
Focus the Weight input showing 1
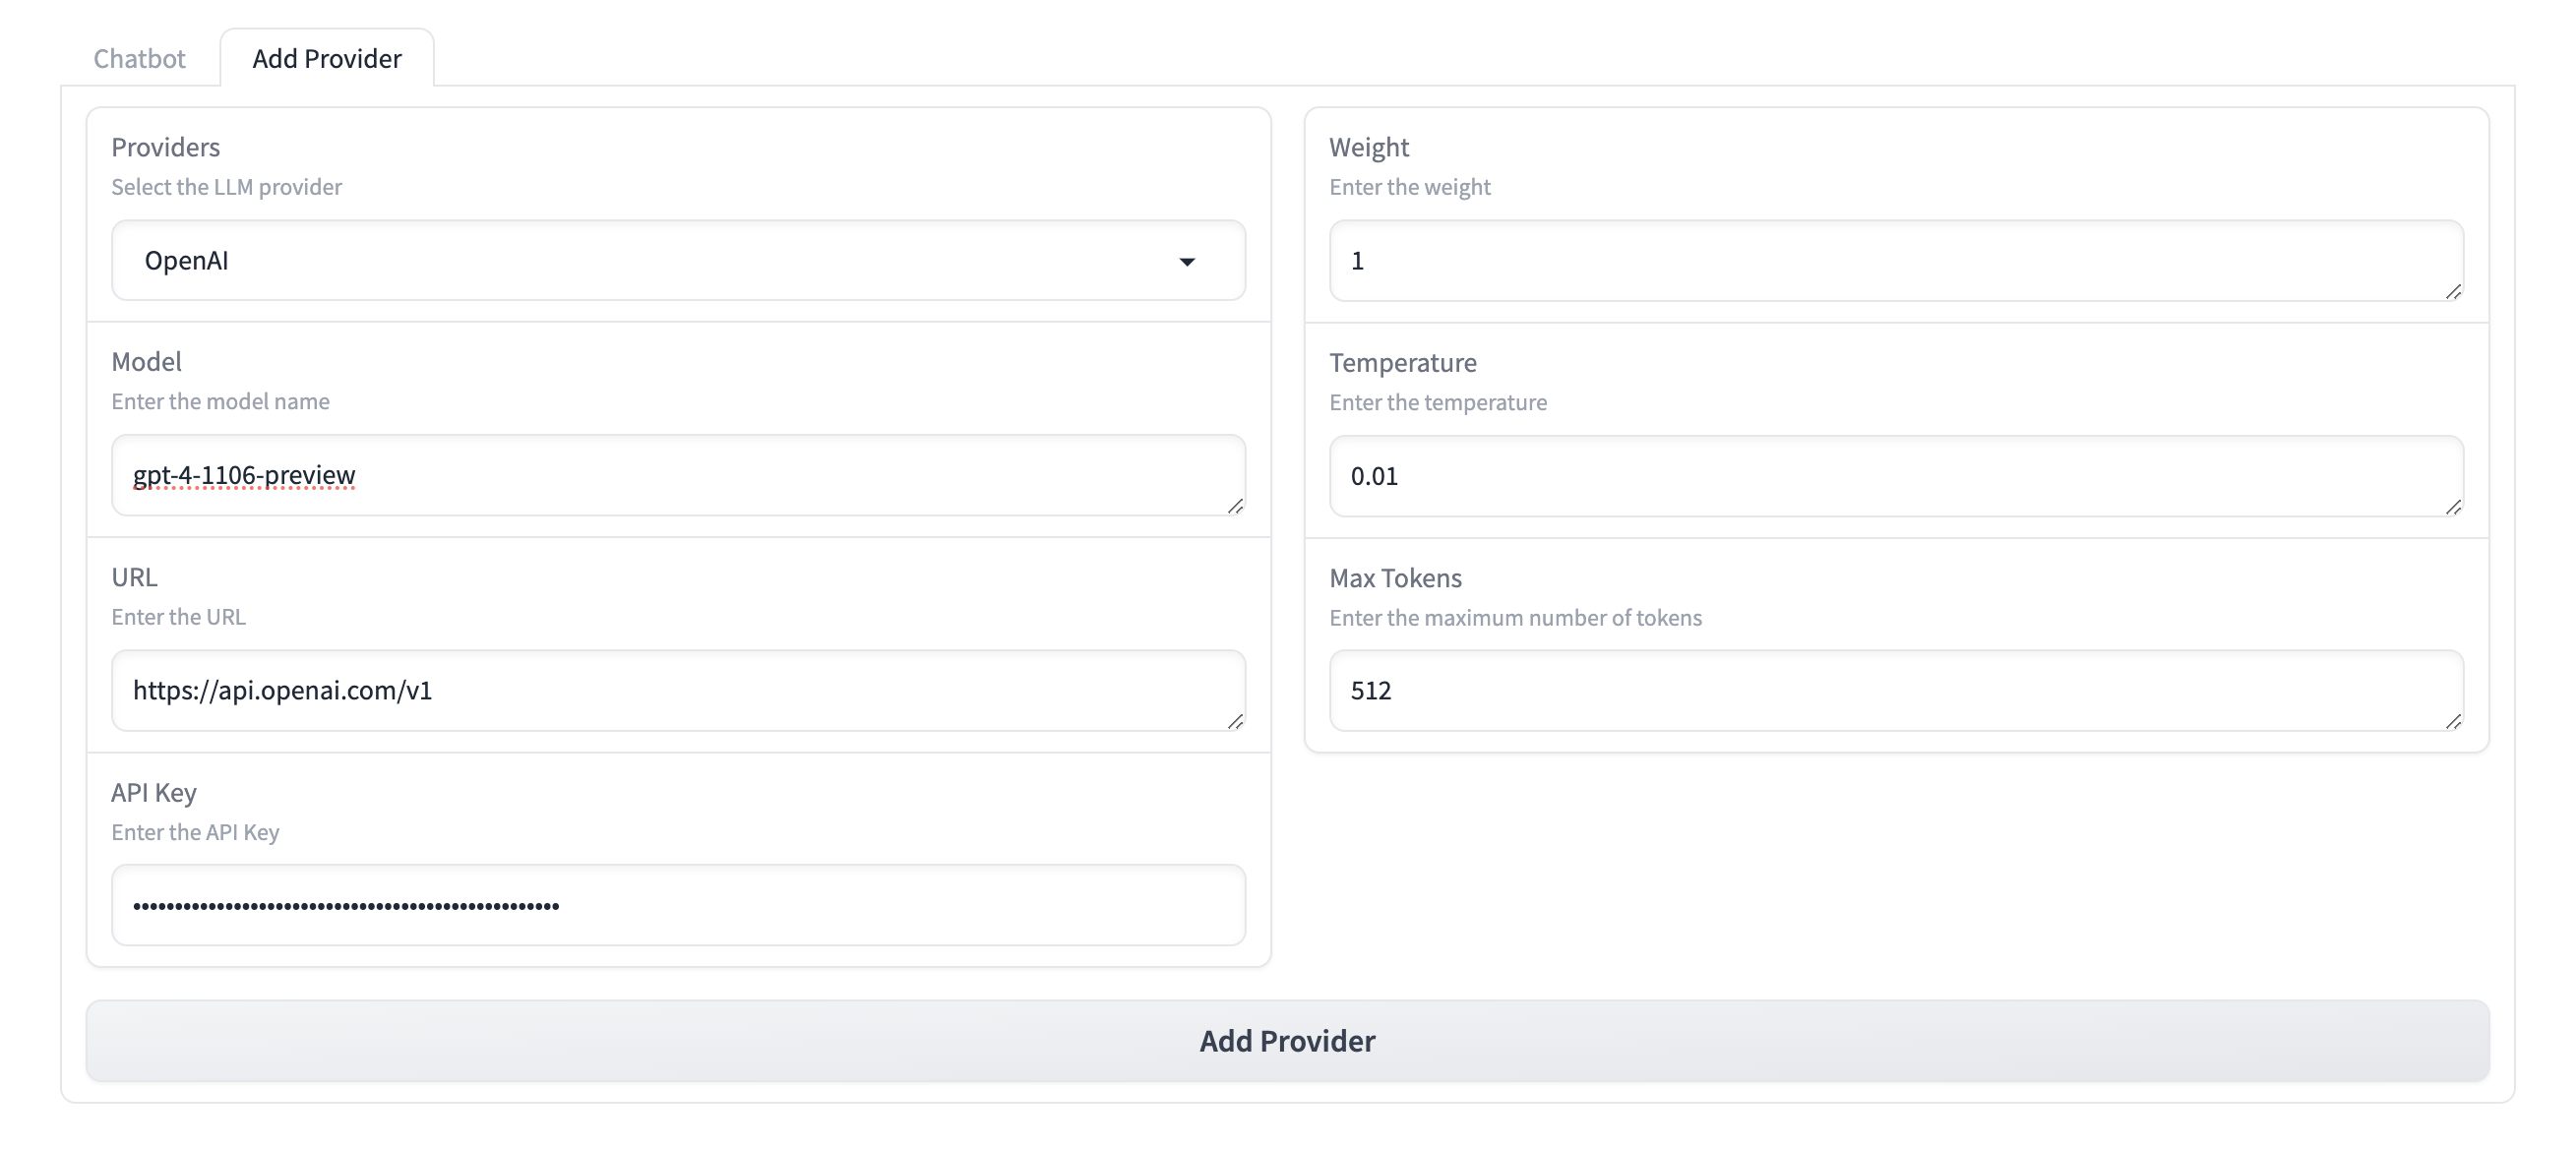(1895, 261)
